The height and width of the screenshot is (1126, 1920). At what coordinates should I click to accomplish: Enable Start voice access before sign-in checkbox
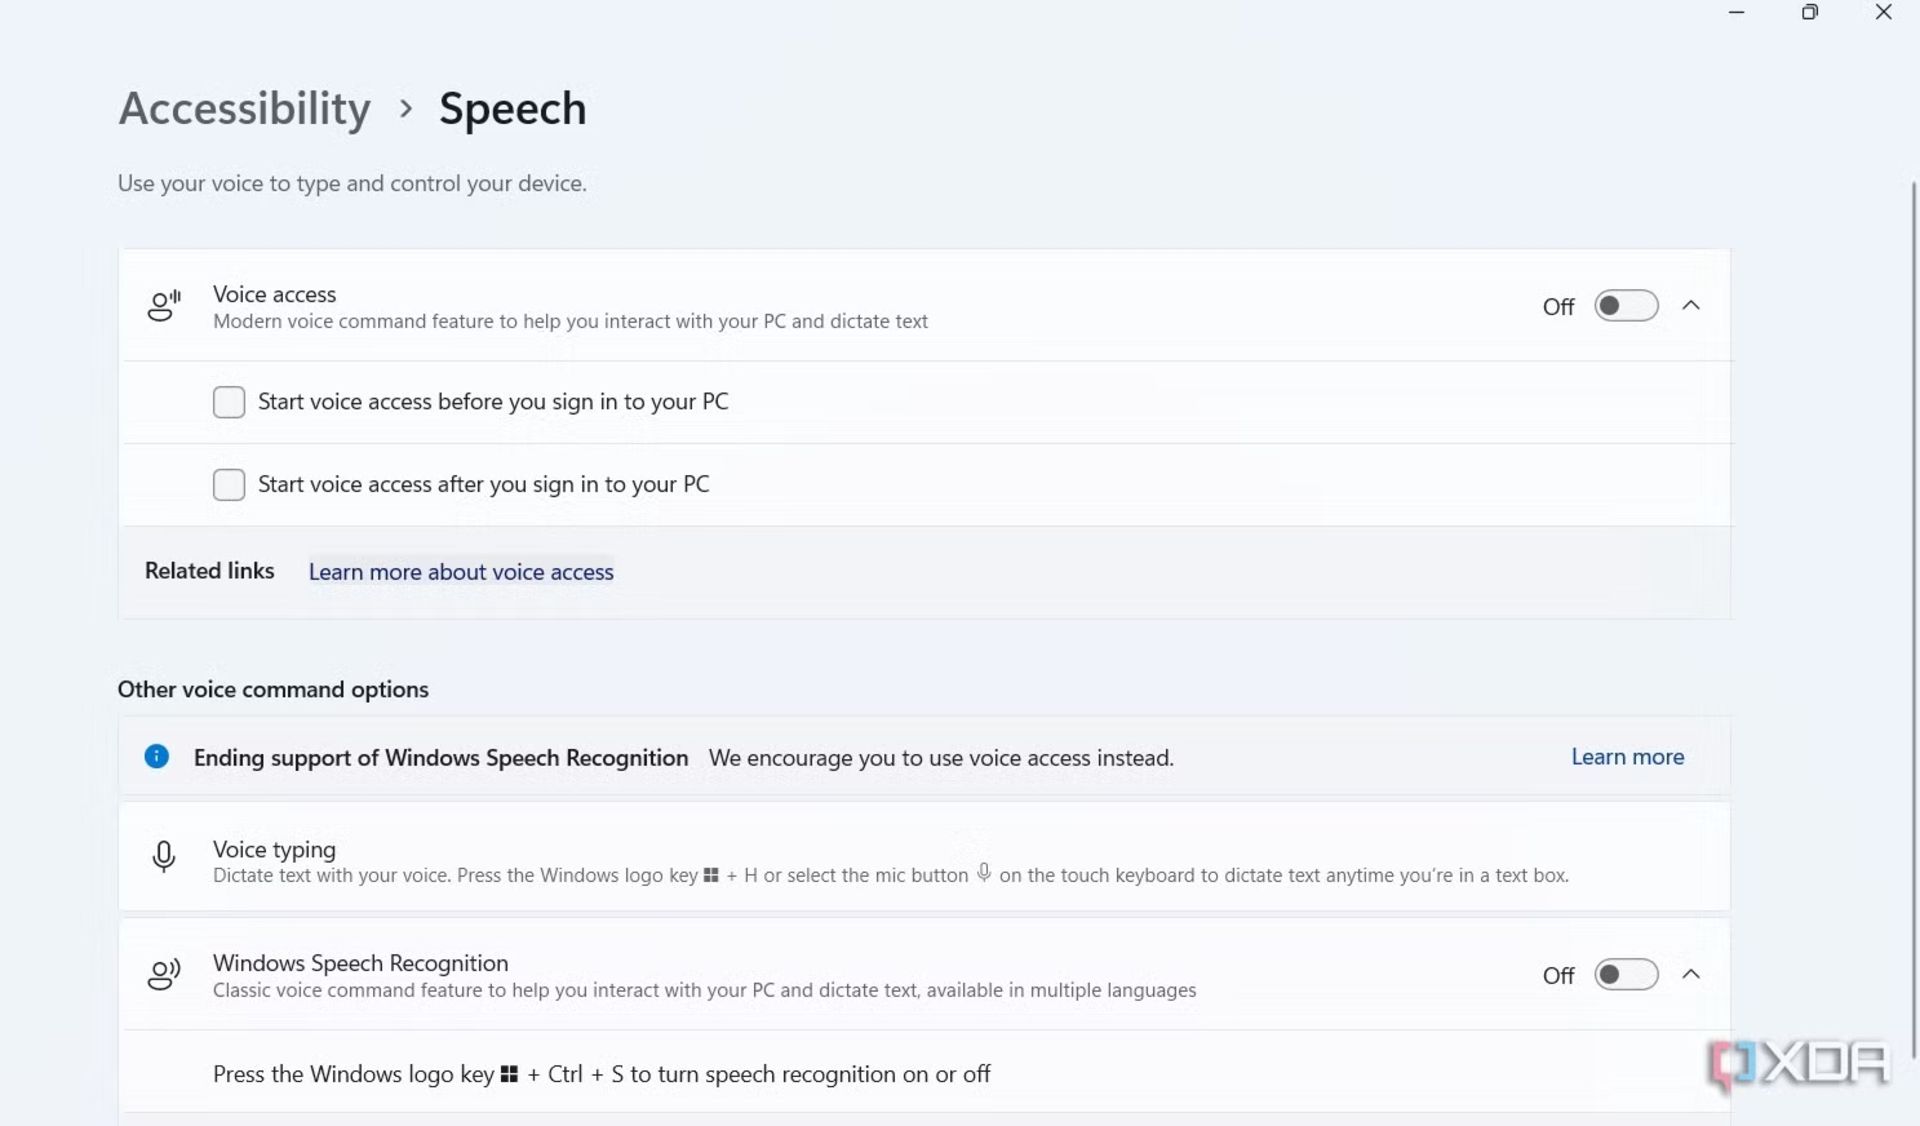tap(228, 401)
